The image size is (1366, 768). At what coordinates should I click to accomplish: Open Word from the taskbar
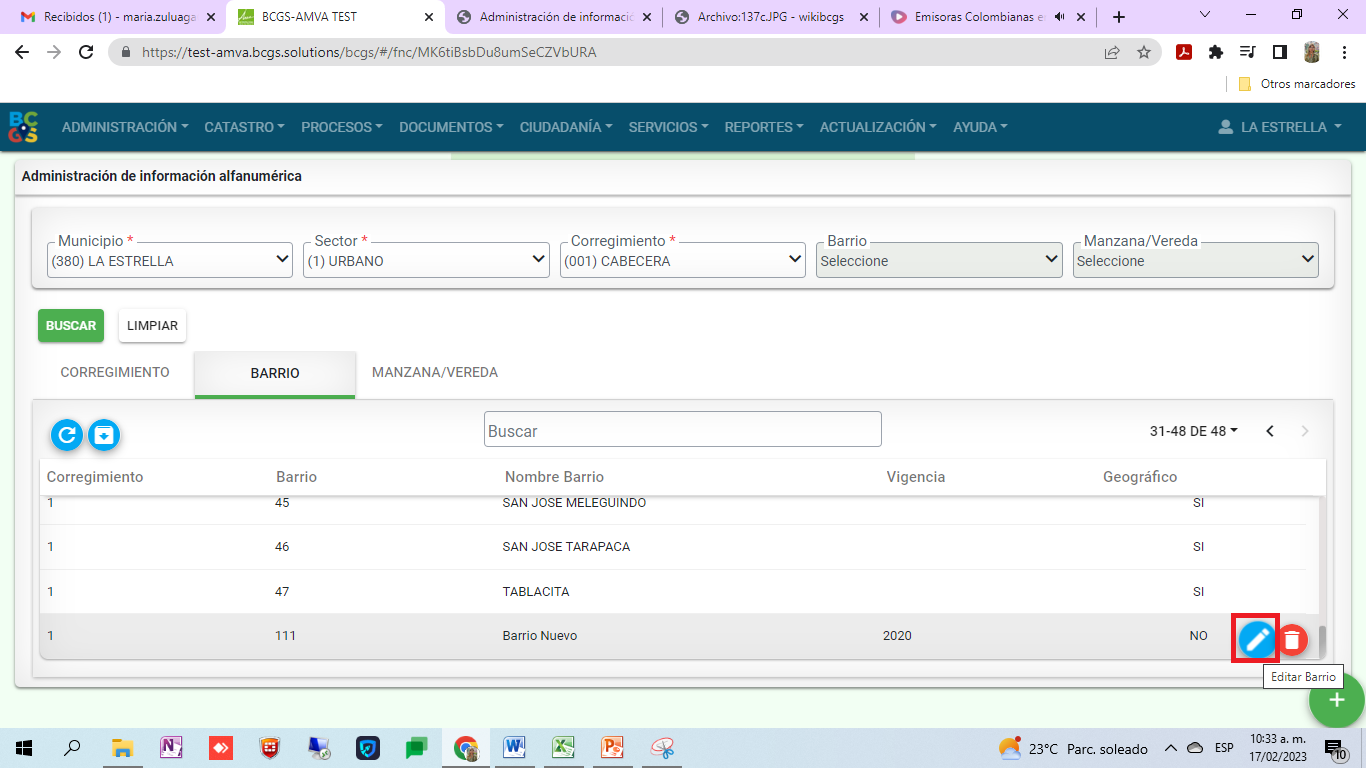[x=515, y=747]
